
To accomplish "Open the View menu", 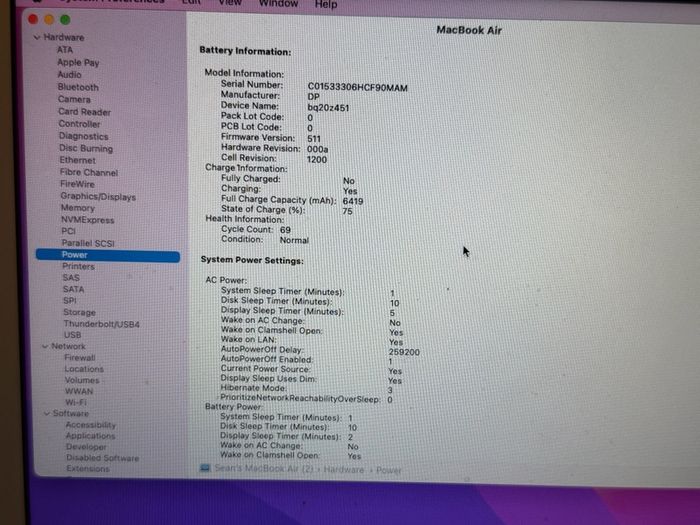I will (230, 3).
